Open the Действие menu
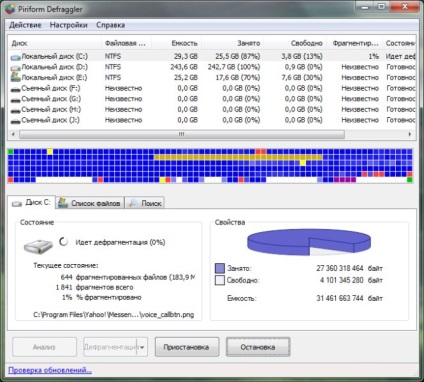Image resolution: width=424 pixels, height=382 pixels. pyautogui.click(x=25, y=25)
